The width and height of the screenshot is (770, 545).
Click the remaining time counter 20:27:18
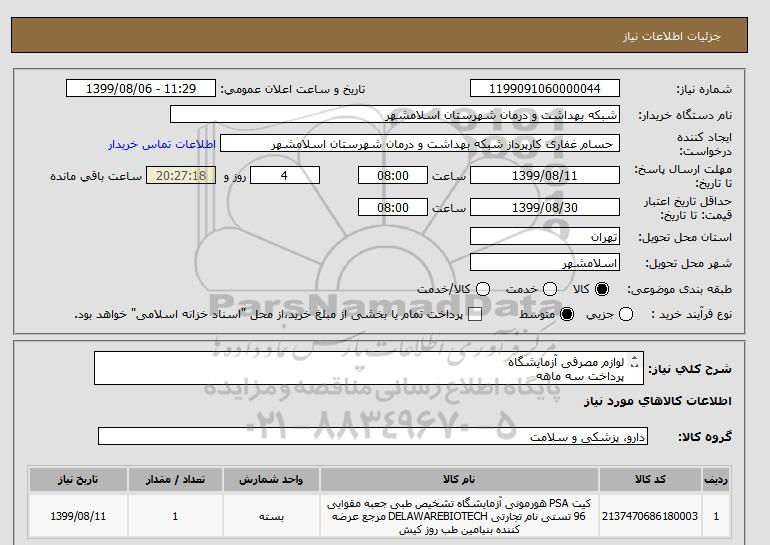coord(181,175)
